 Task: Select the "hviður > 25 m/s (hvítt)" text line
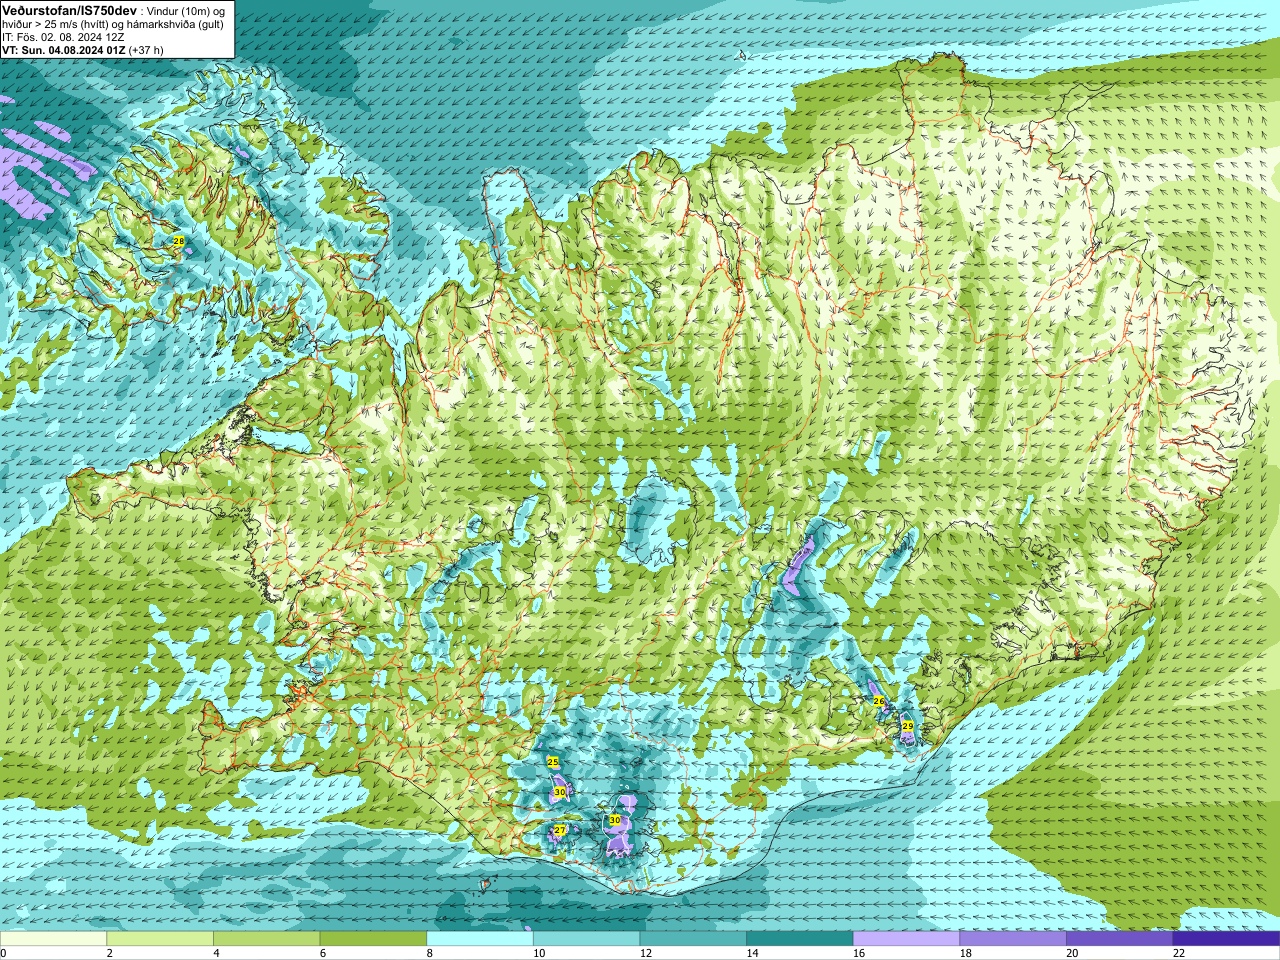coord(58,24)
